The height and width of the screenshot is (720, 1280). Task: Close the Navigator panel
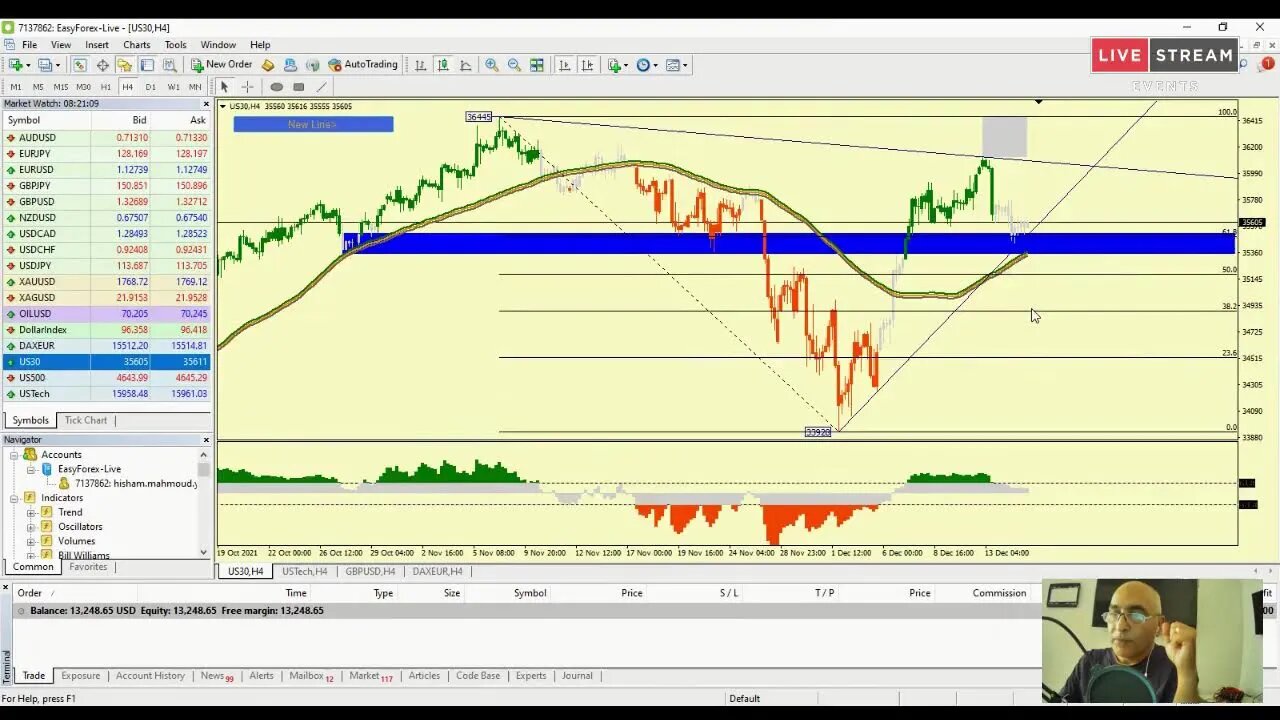tap(206, 440)
